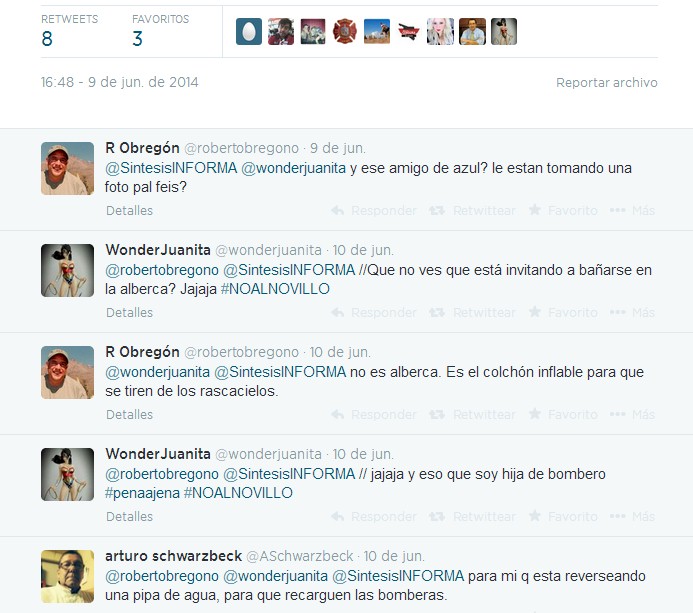Retweet R Obregón's 'foto pal feis' tweet
The width and height of the screenshot is (693, 613).
[x=472, y=210]
